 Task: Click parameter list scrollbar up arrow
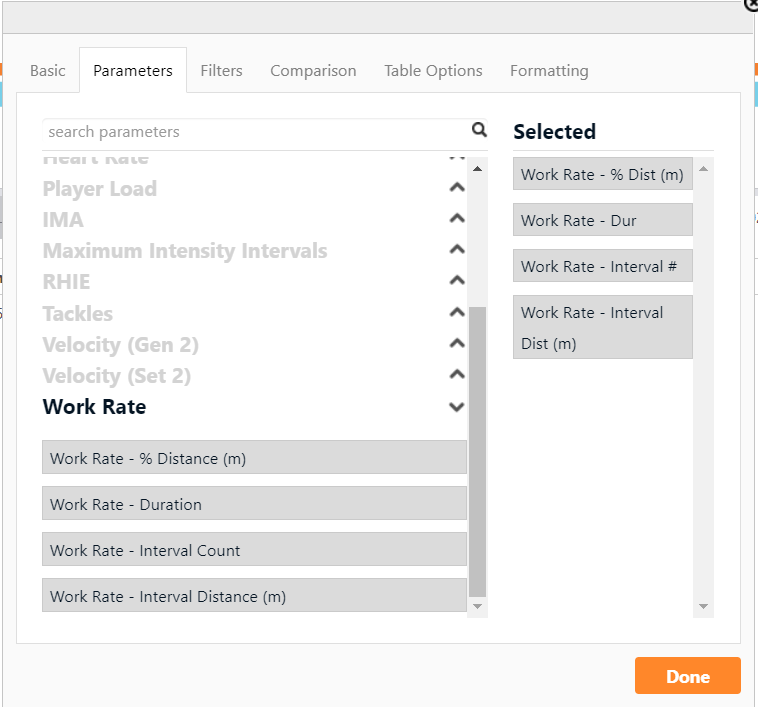pyautogui.click(x=478, y=169)
